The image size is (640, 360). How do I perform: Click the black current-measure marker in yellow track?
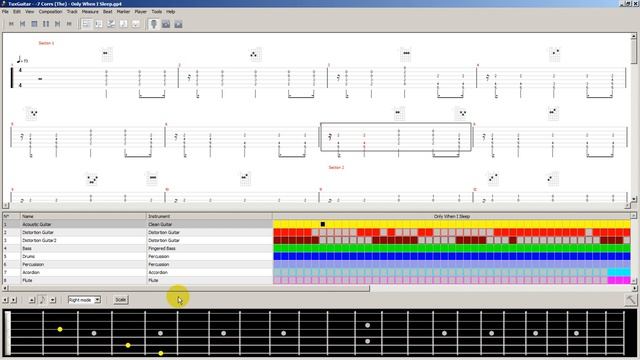coord(322,224)
